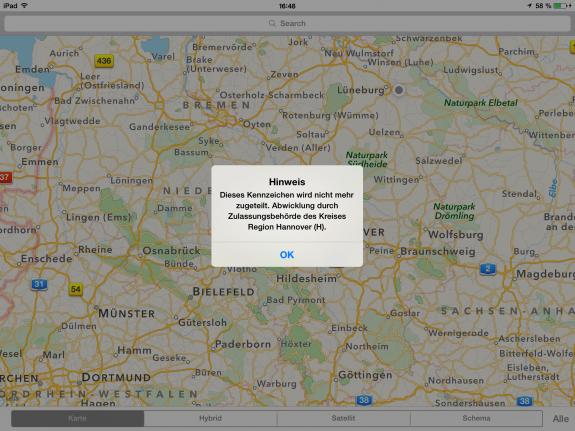Select the Satellit view tab
The height and width of the screenshot is (431, 575).
343,418
